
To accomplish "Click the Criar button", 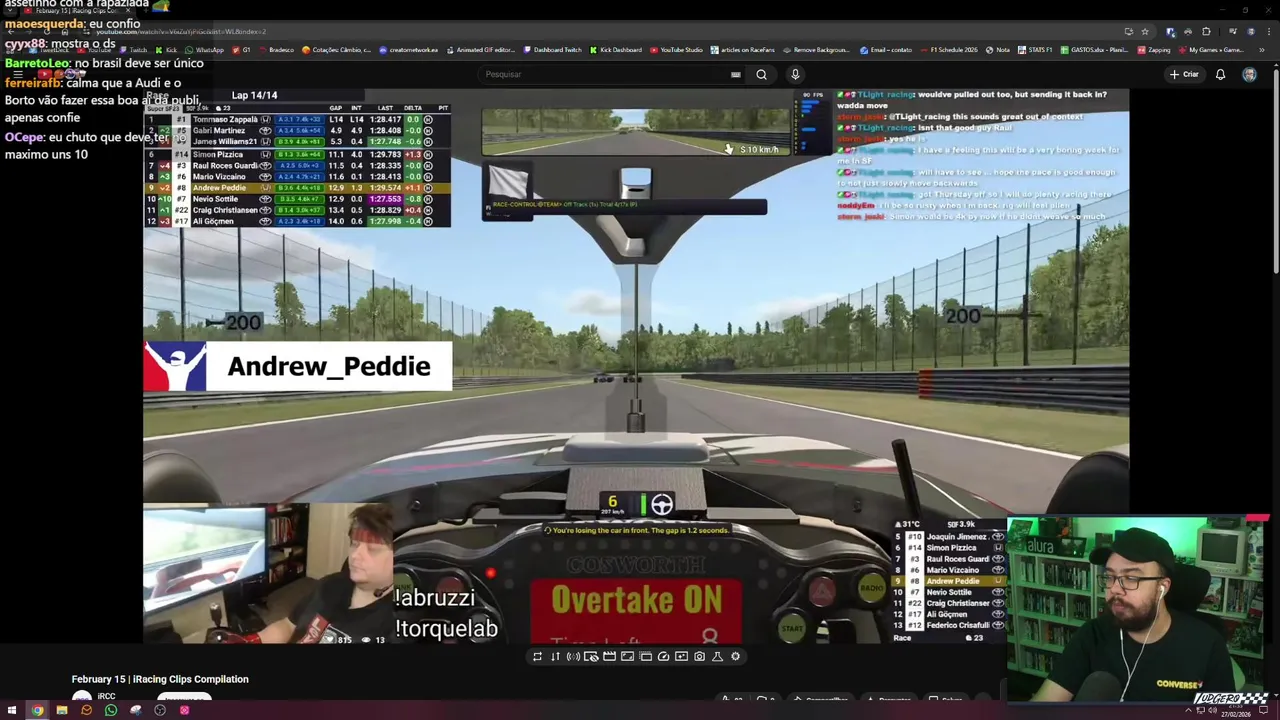I will click(x=1184, y=74).
